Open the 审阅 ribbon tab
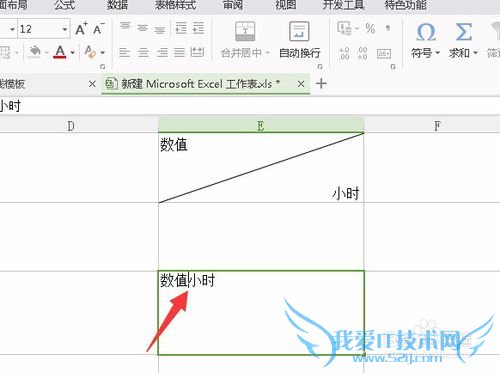This screenshot has width=500, height=373. (x=233, y=5)
